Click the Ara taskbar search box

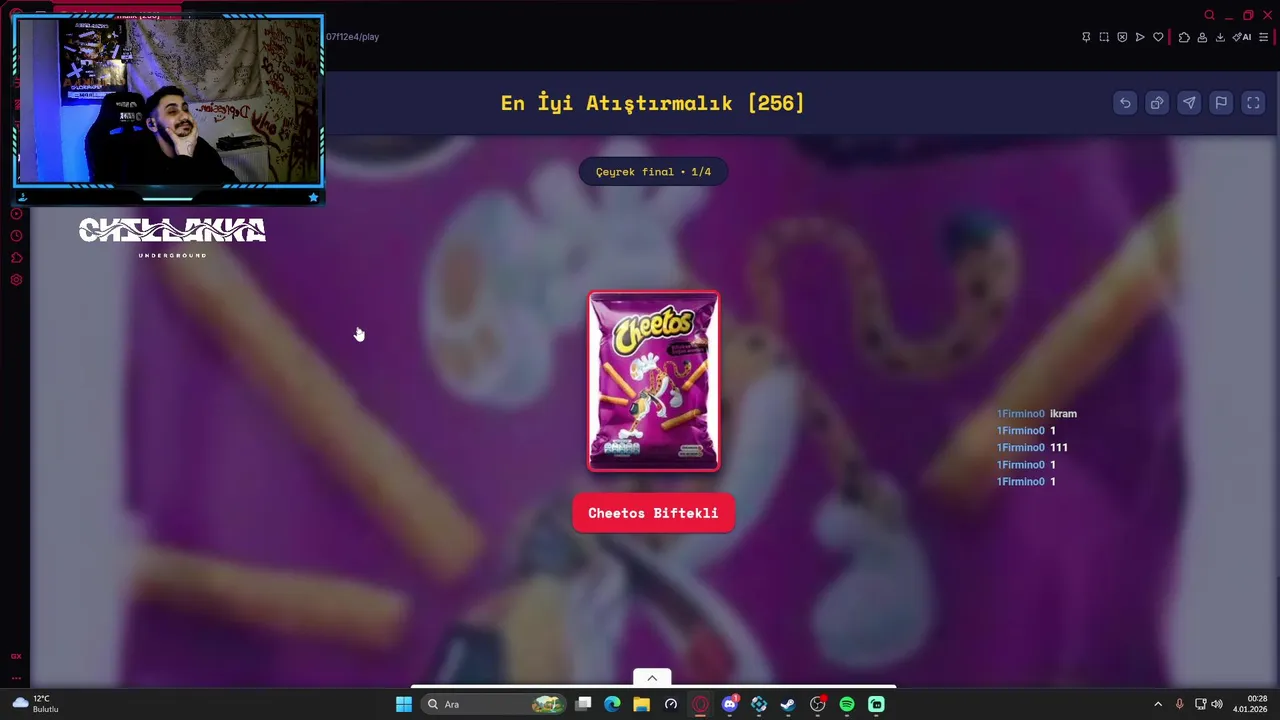pos(494,704)
